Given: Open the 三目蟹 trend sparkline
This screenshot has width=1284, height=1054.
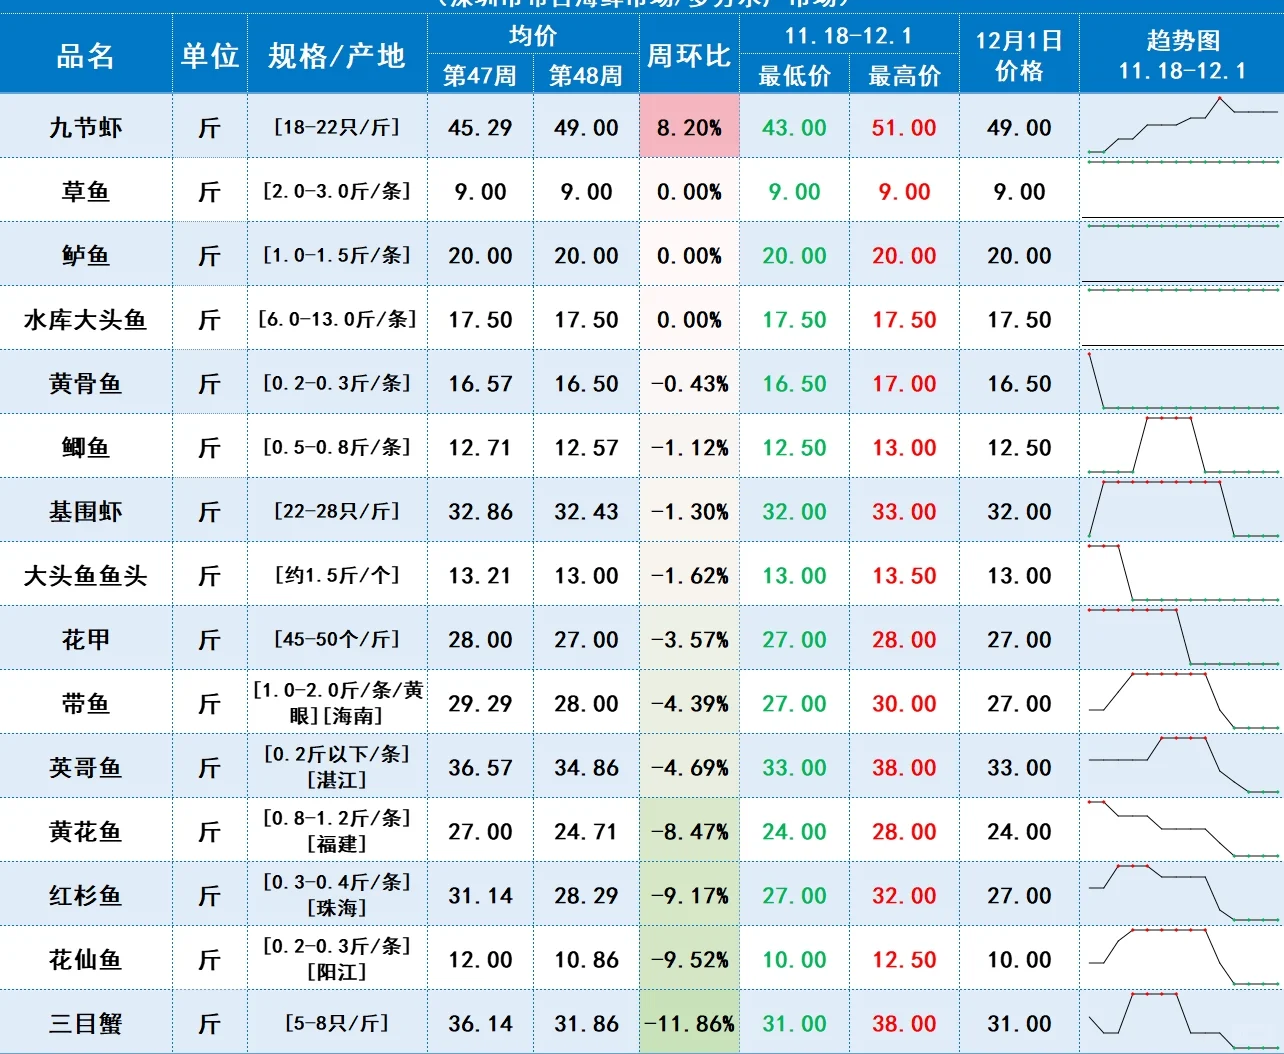Looking at the screenshot, I should (1182, 1022).
